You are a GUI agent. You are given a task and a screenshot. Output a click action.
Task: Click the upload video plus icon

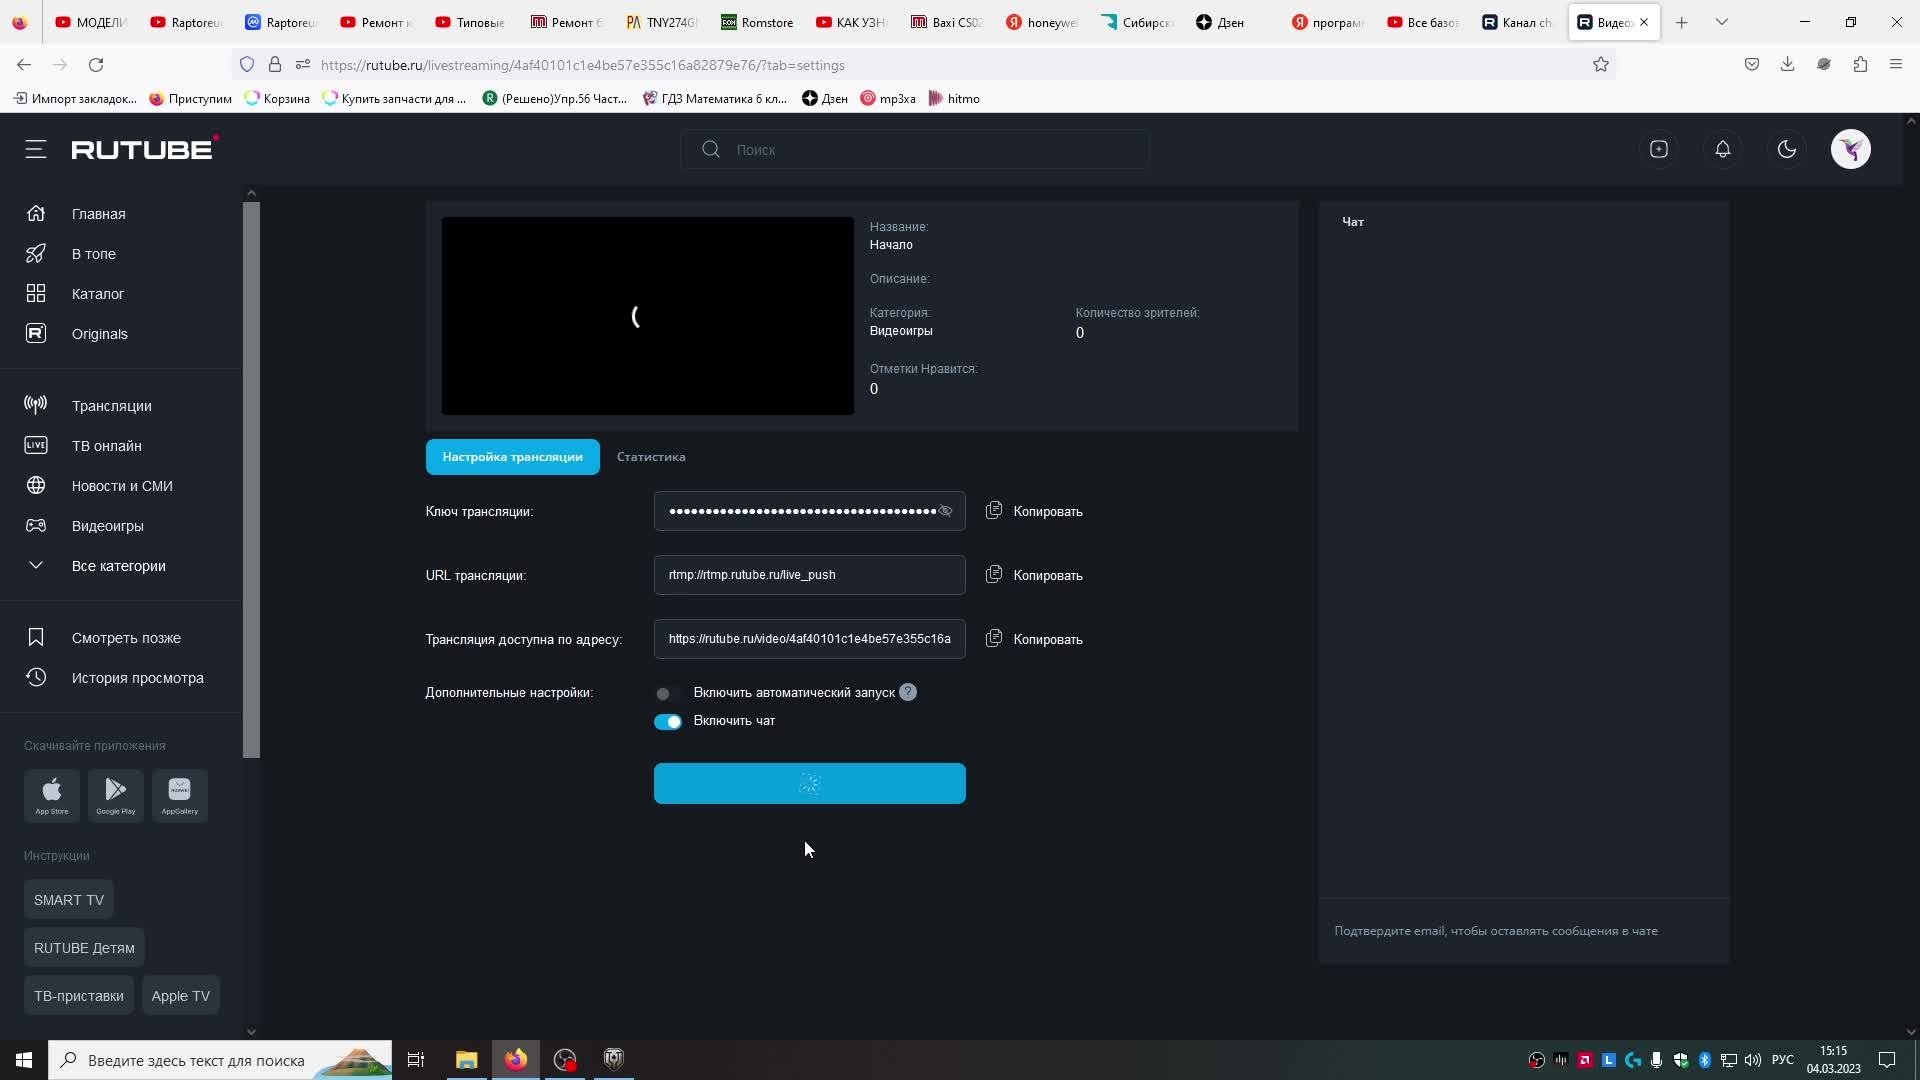tap(1658, 150)
